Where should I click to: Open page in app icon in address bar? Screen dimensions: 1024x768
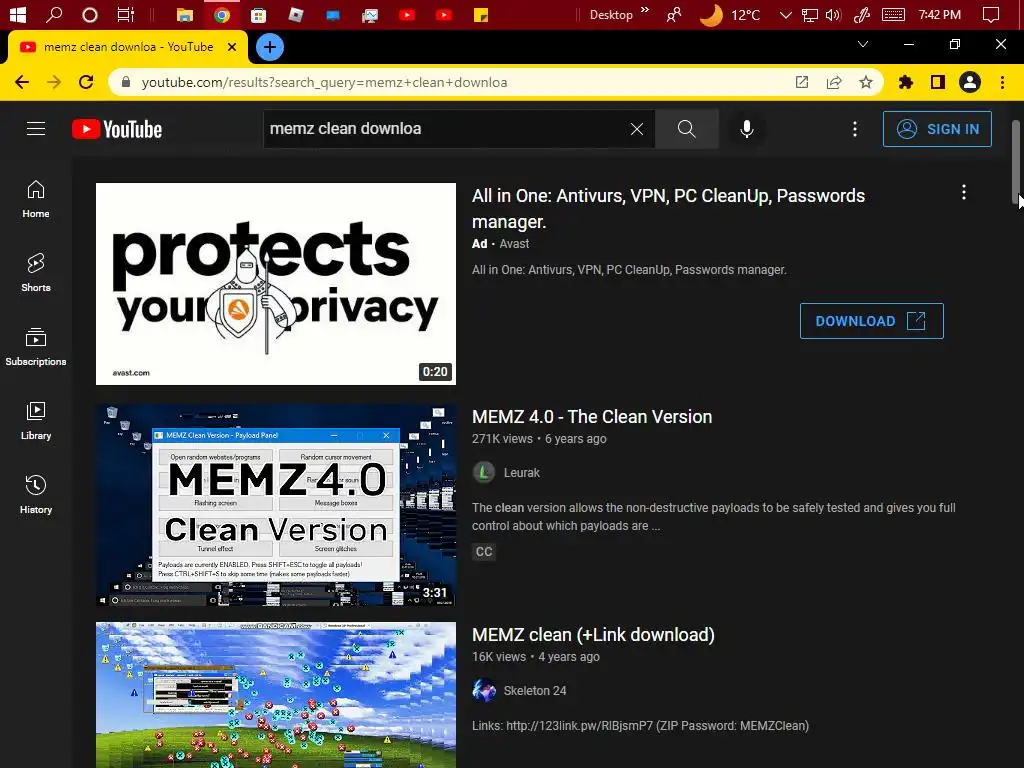[802, 82]
